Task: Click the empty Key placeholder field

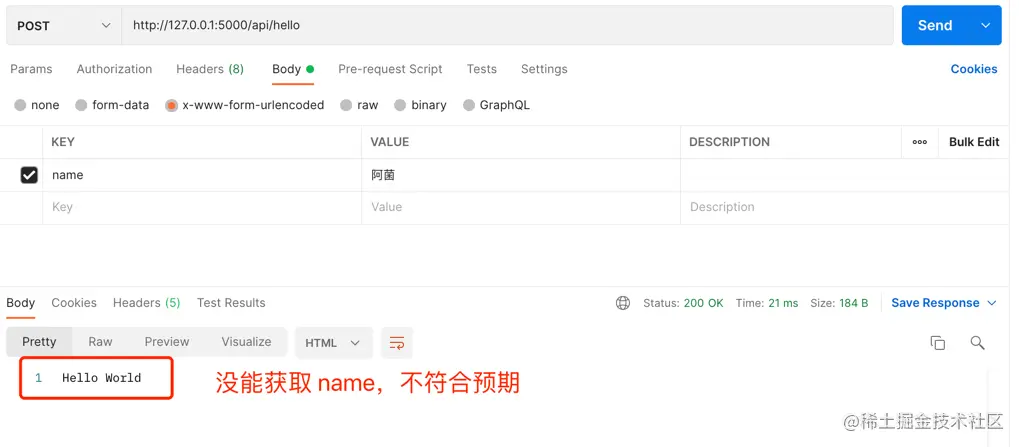Action: click(202, 207)
